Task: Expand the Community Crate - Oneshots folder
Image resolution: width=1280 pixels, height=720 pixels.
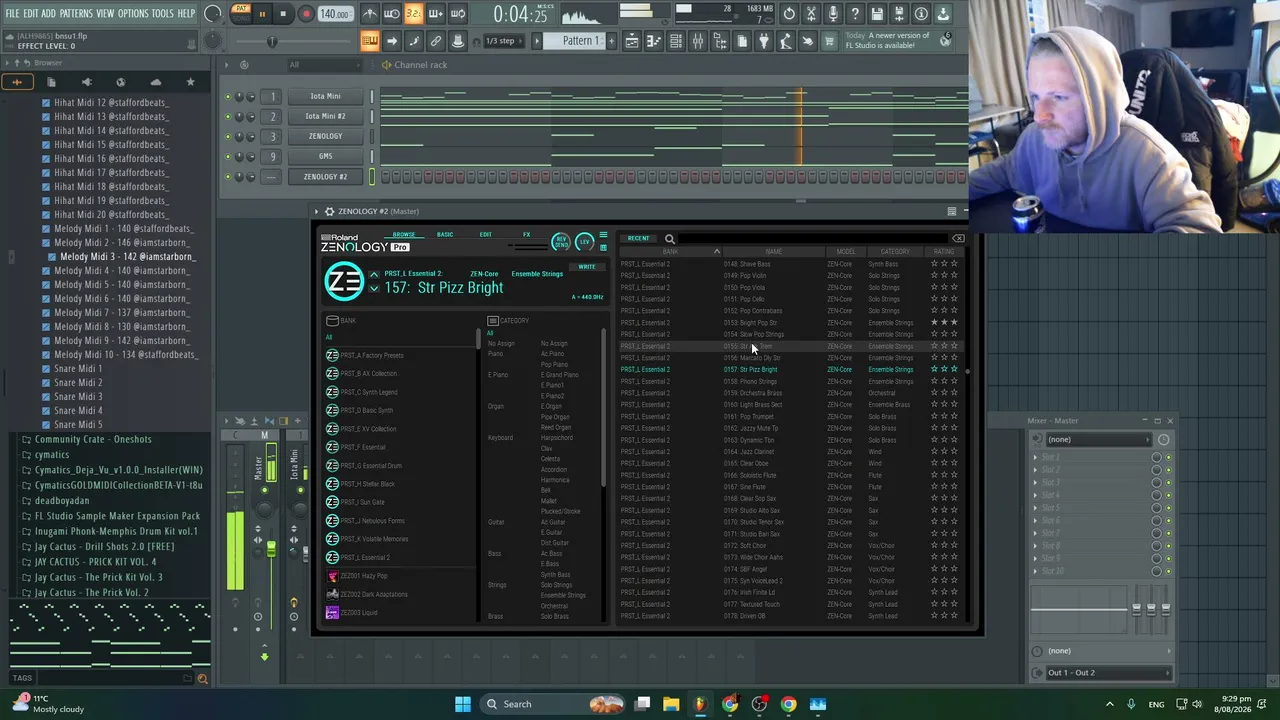Action: pos(26,440)
